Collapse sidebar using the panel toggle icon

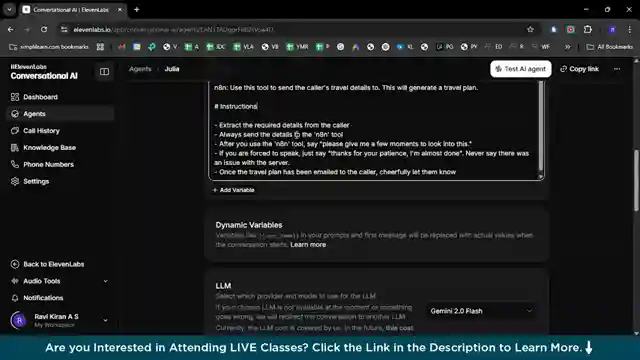pos(104,72)
